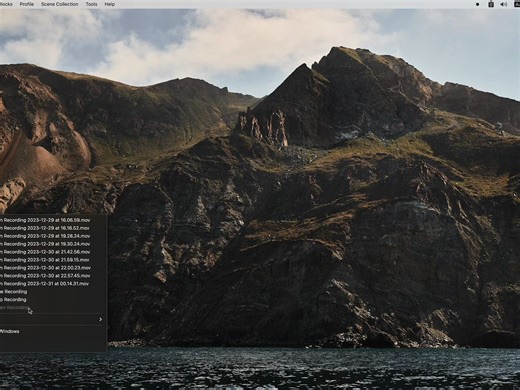Open the Profile menu

click(x=27, y=4)
